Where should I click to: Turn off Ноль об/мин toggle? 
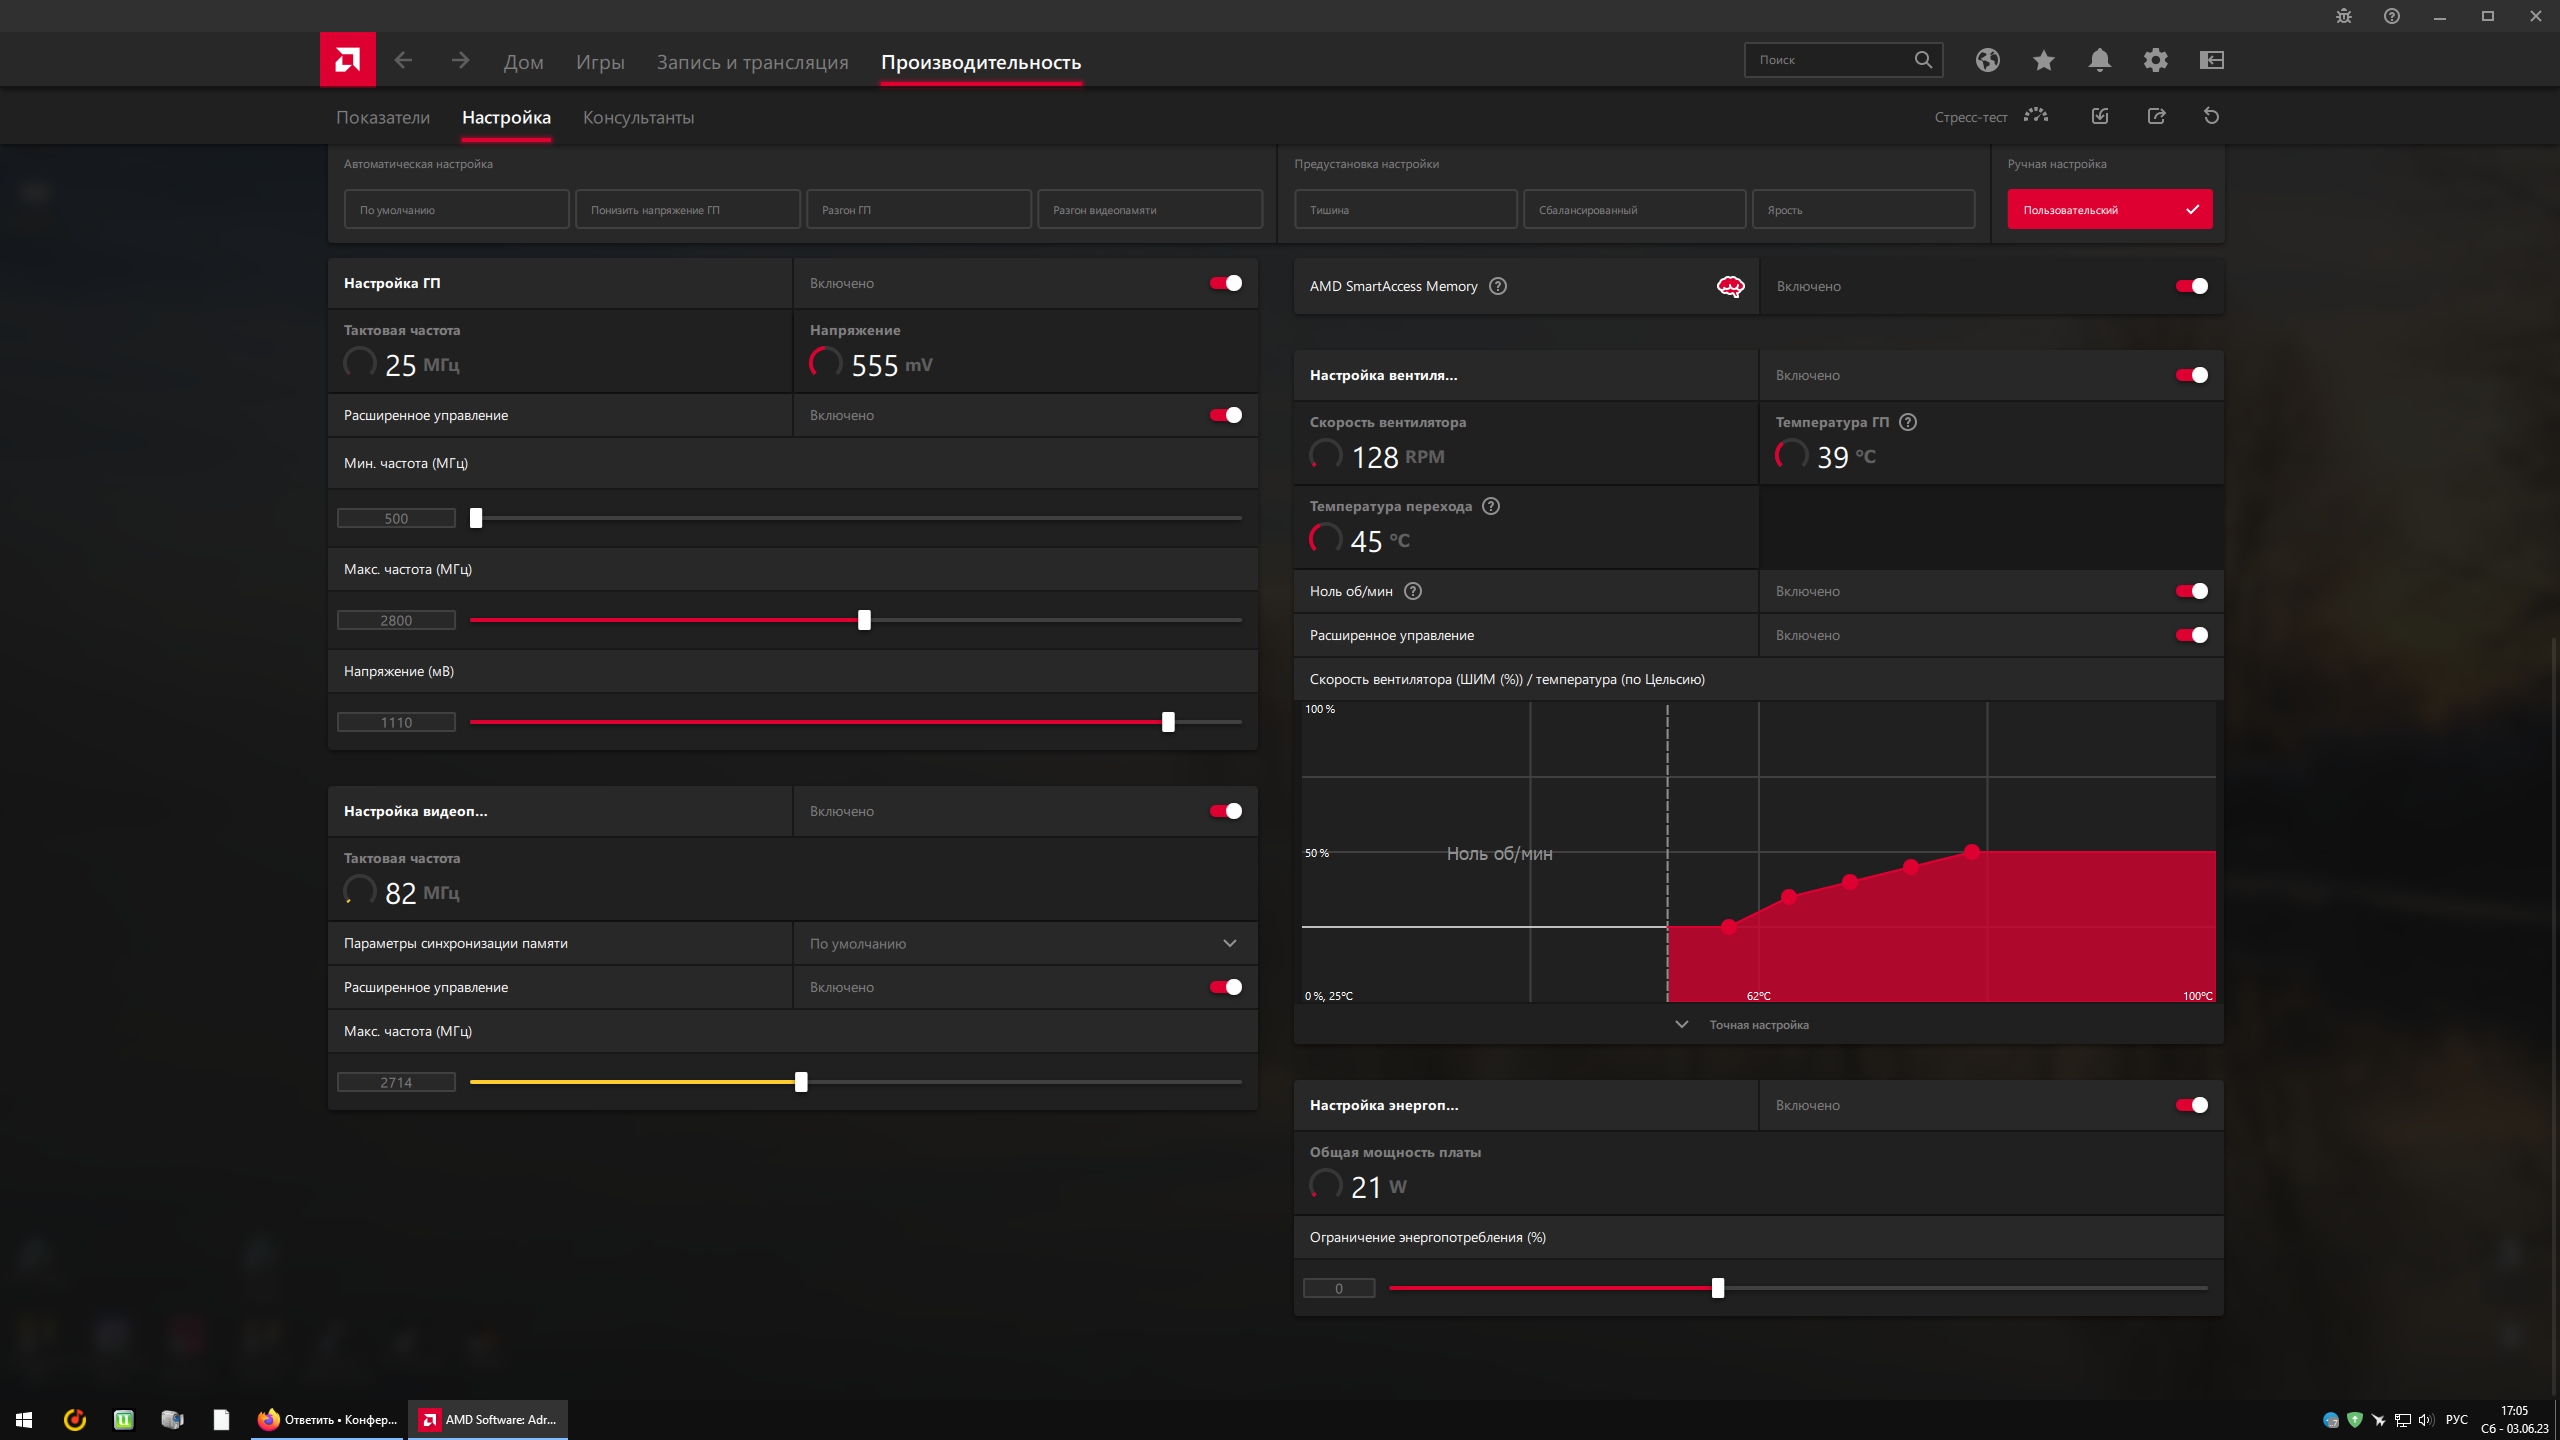[2191, 591]
